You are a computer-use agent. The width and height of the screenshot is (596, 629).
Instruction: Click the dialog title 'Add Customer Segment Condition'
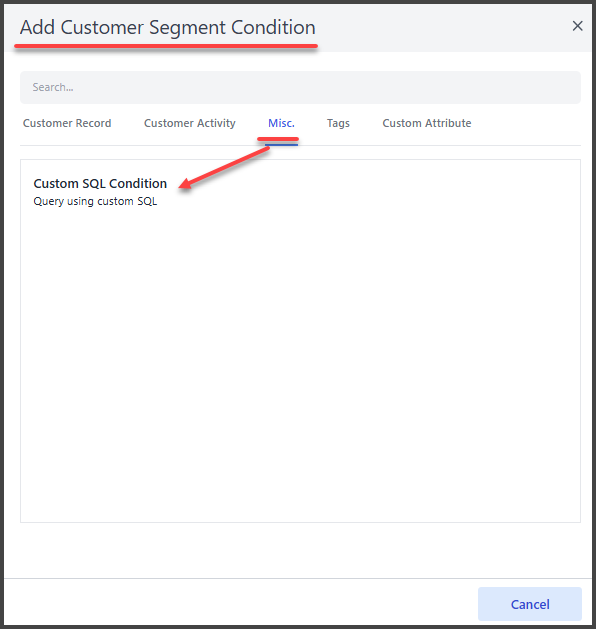(x=168, y=28)
